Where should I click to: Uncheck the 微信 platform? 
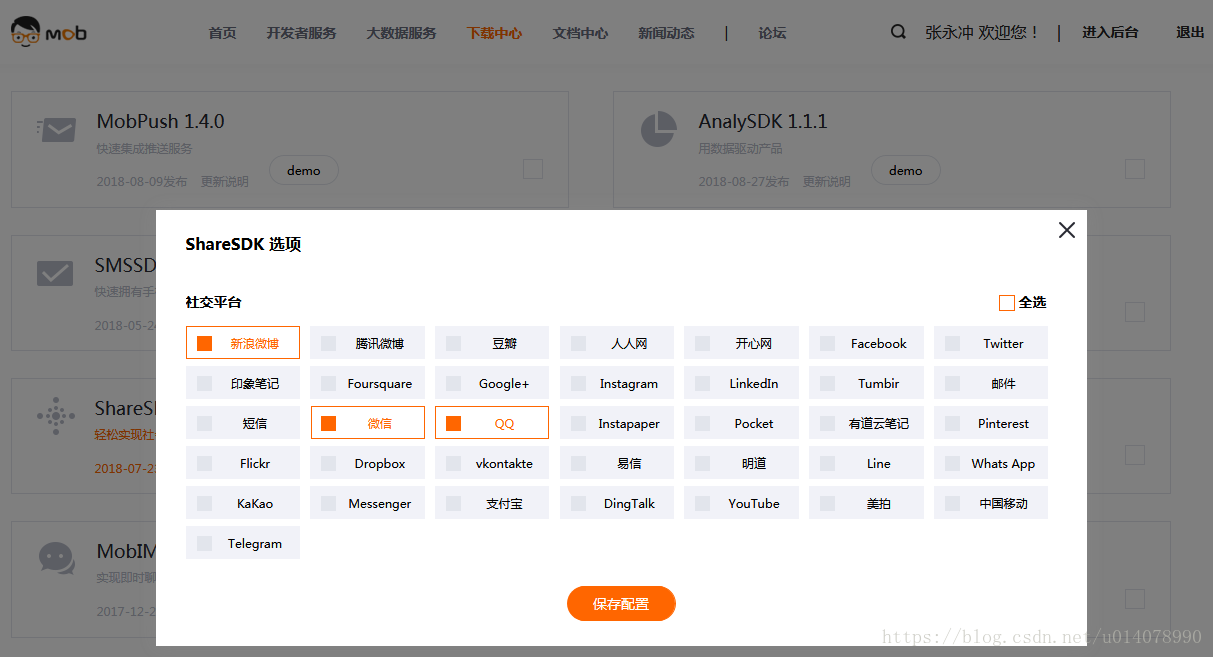368,423
